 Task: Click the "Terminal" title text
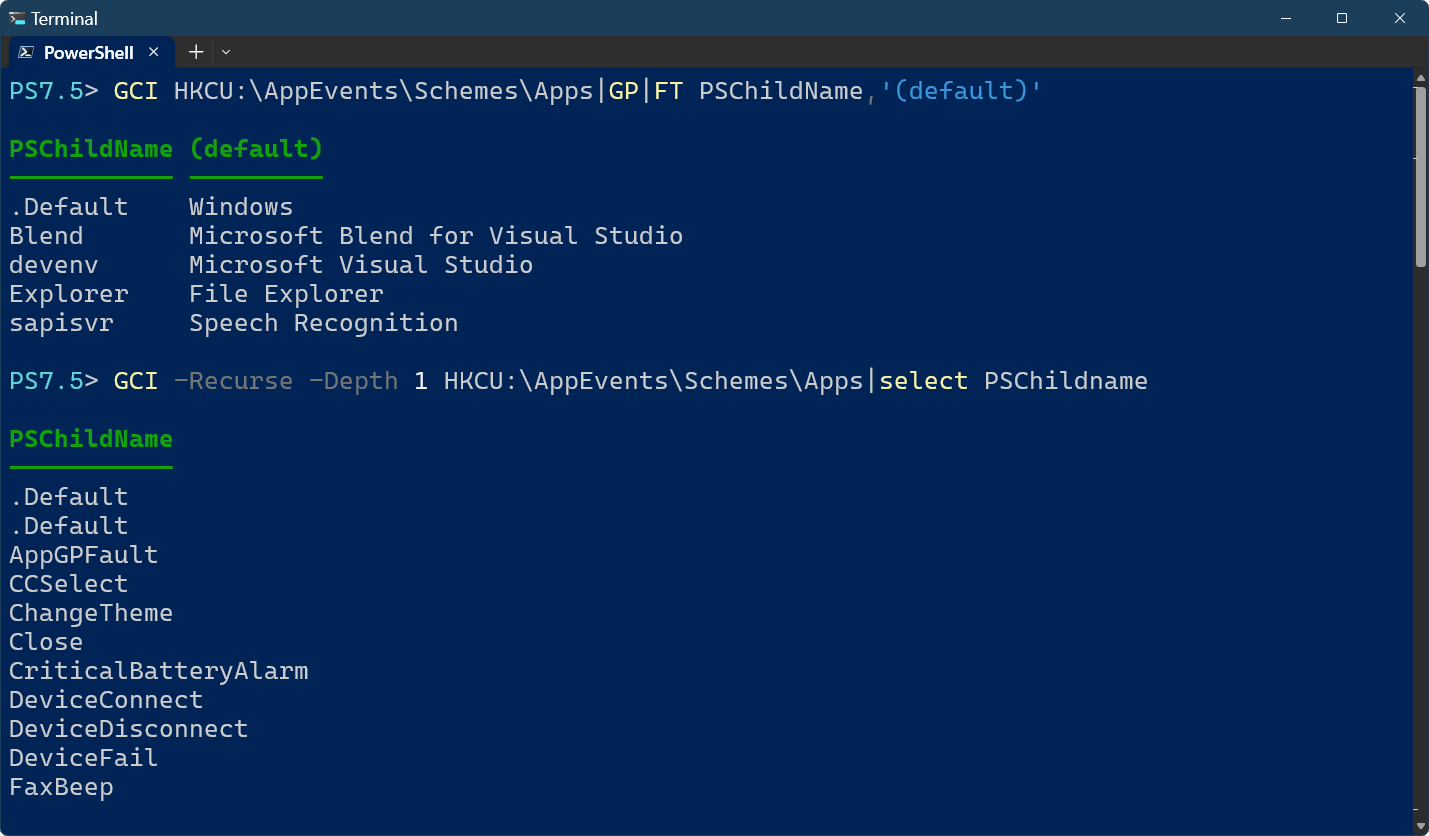pyautogui.click(x=65, y=18)
